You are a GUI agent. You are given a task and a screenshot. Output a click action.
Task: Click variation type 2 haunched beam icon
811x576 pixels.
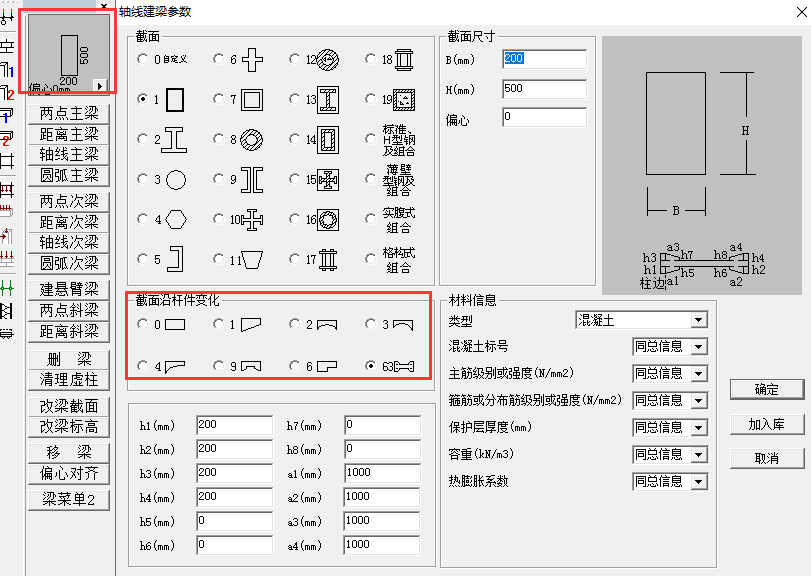[327, 325]
